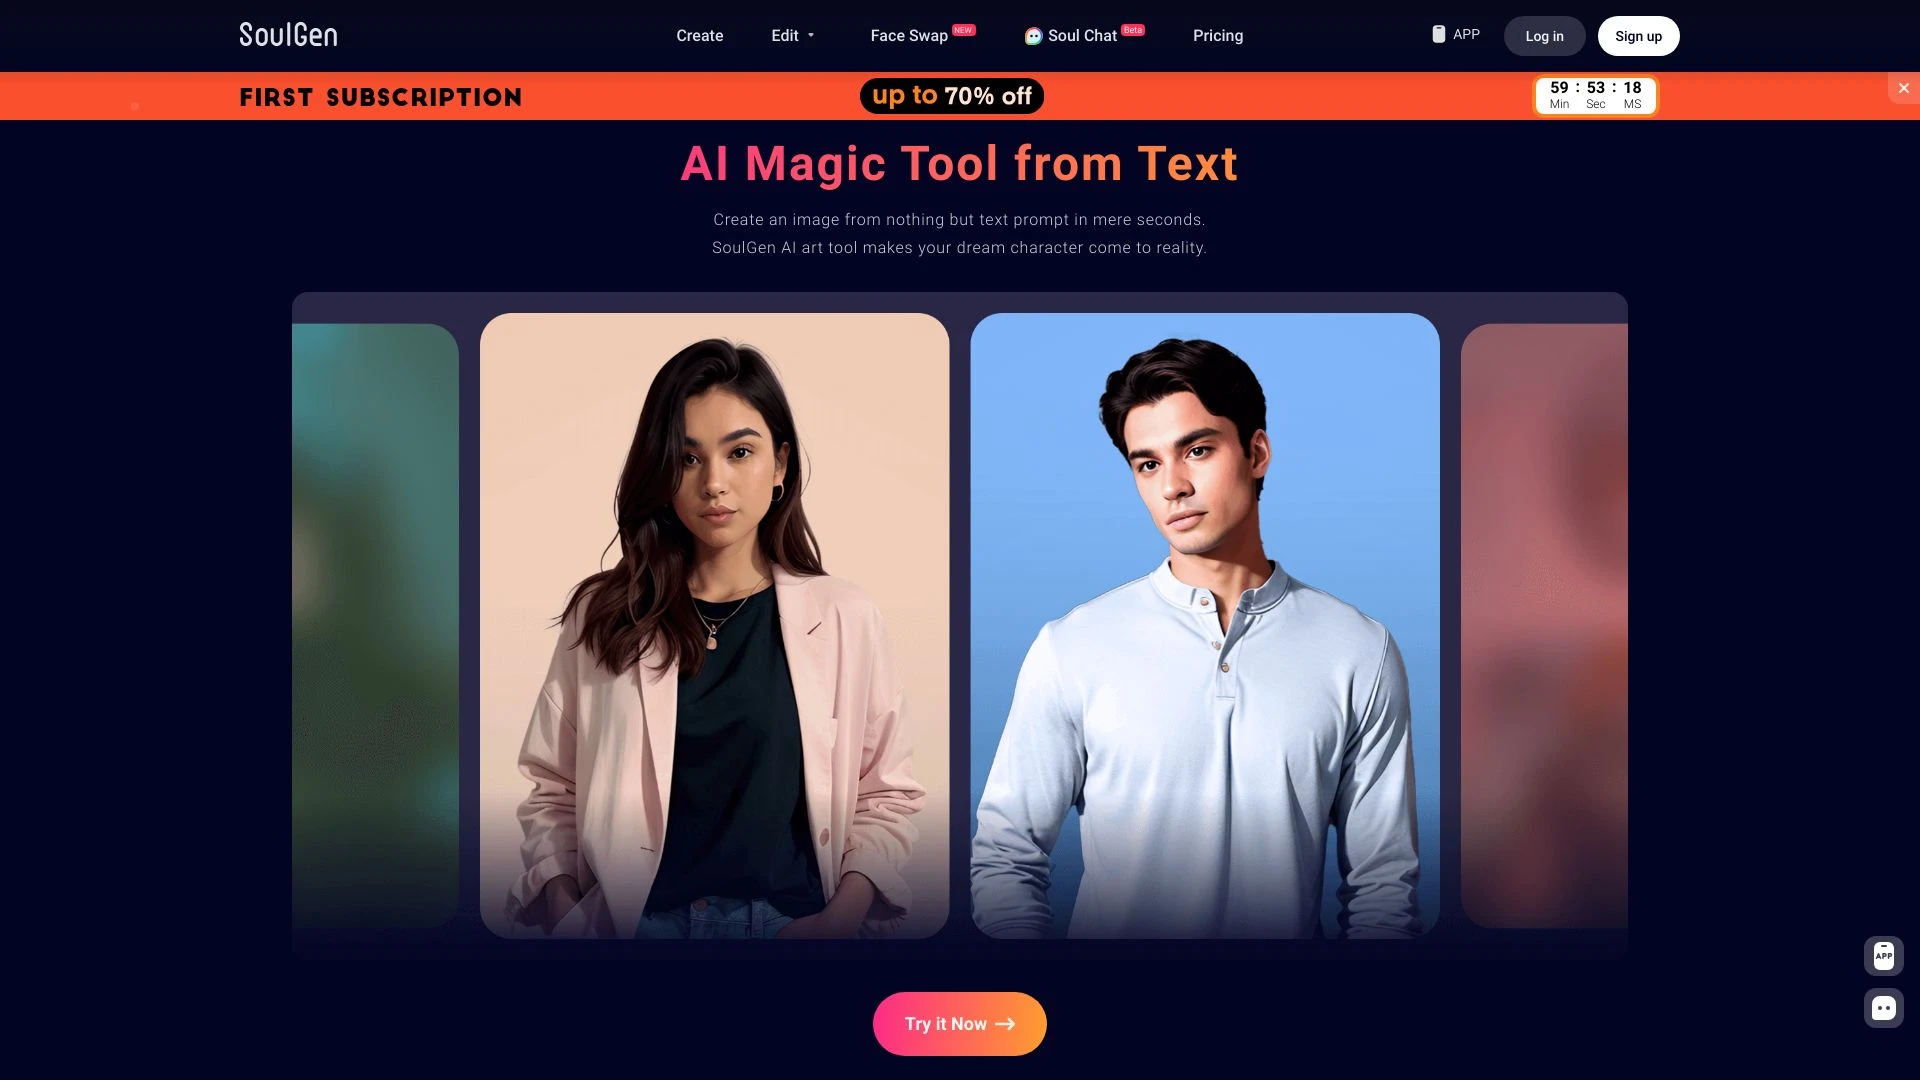1920x1080 pixels.
Task: Click the countdown timer display
Action: [1594, 92]
